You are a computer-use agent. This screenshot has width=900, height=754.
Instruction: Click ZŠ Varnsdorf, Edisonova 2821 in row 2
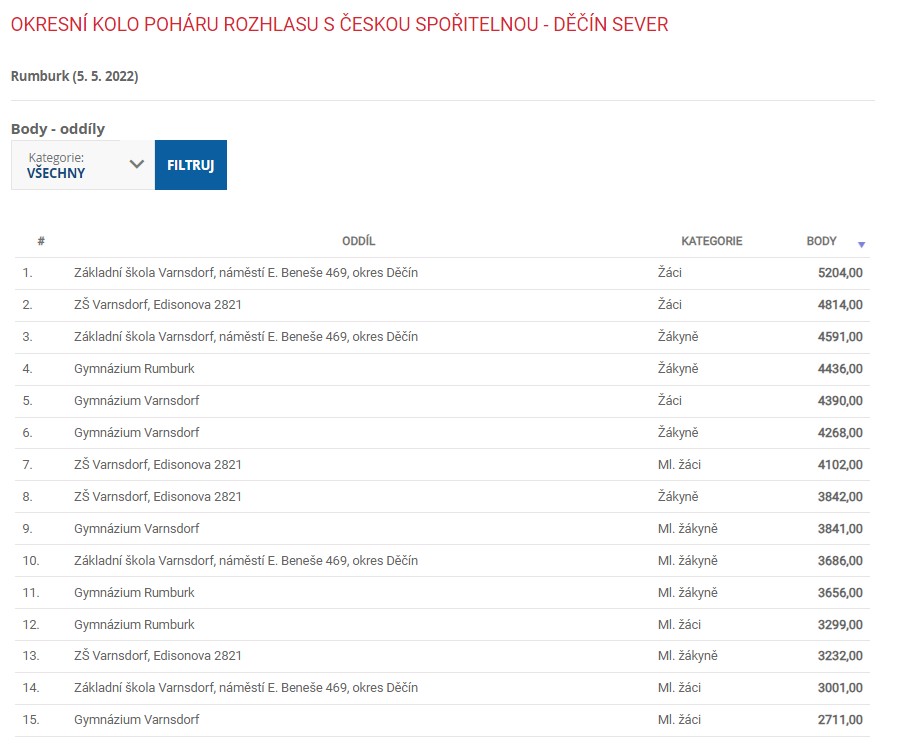click(x=158, y=305)
